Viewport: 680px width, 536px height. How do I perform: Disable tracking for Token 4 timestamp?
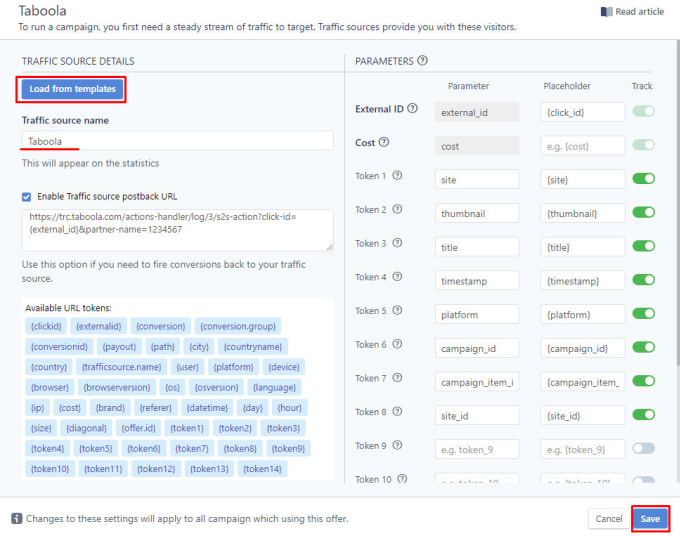click(x=644, y=280)
